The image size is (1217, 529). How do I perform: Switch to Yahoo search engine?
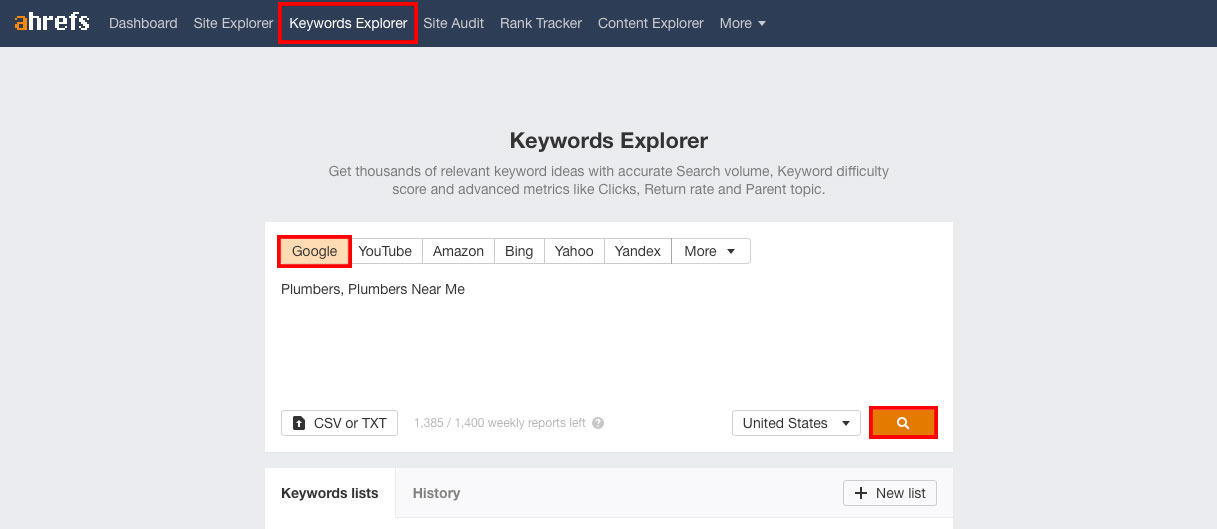click(x=574, y=251)
